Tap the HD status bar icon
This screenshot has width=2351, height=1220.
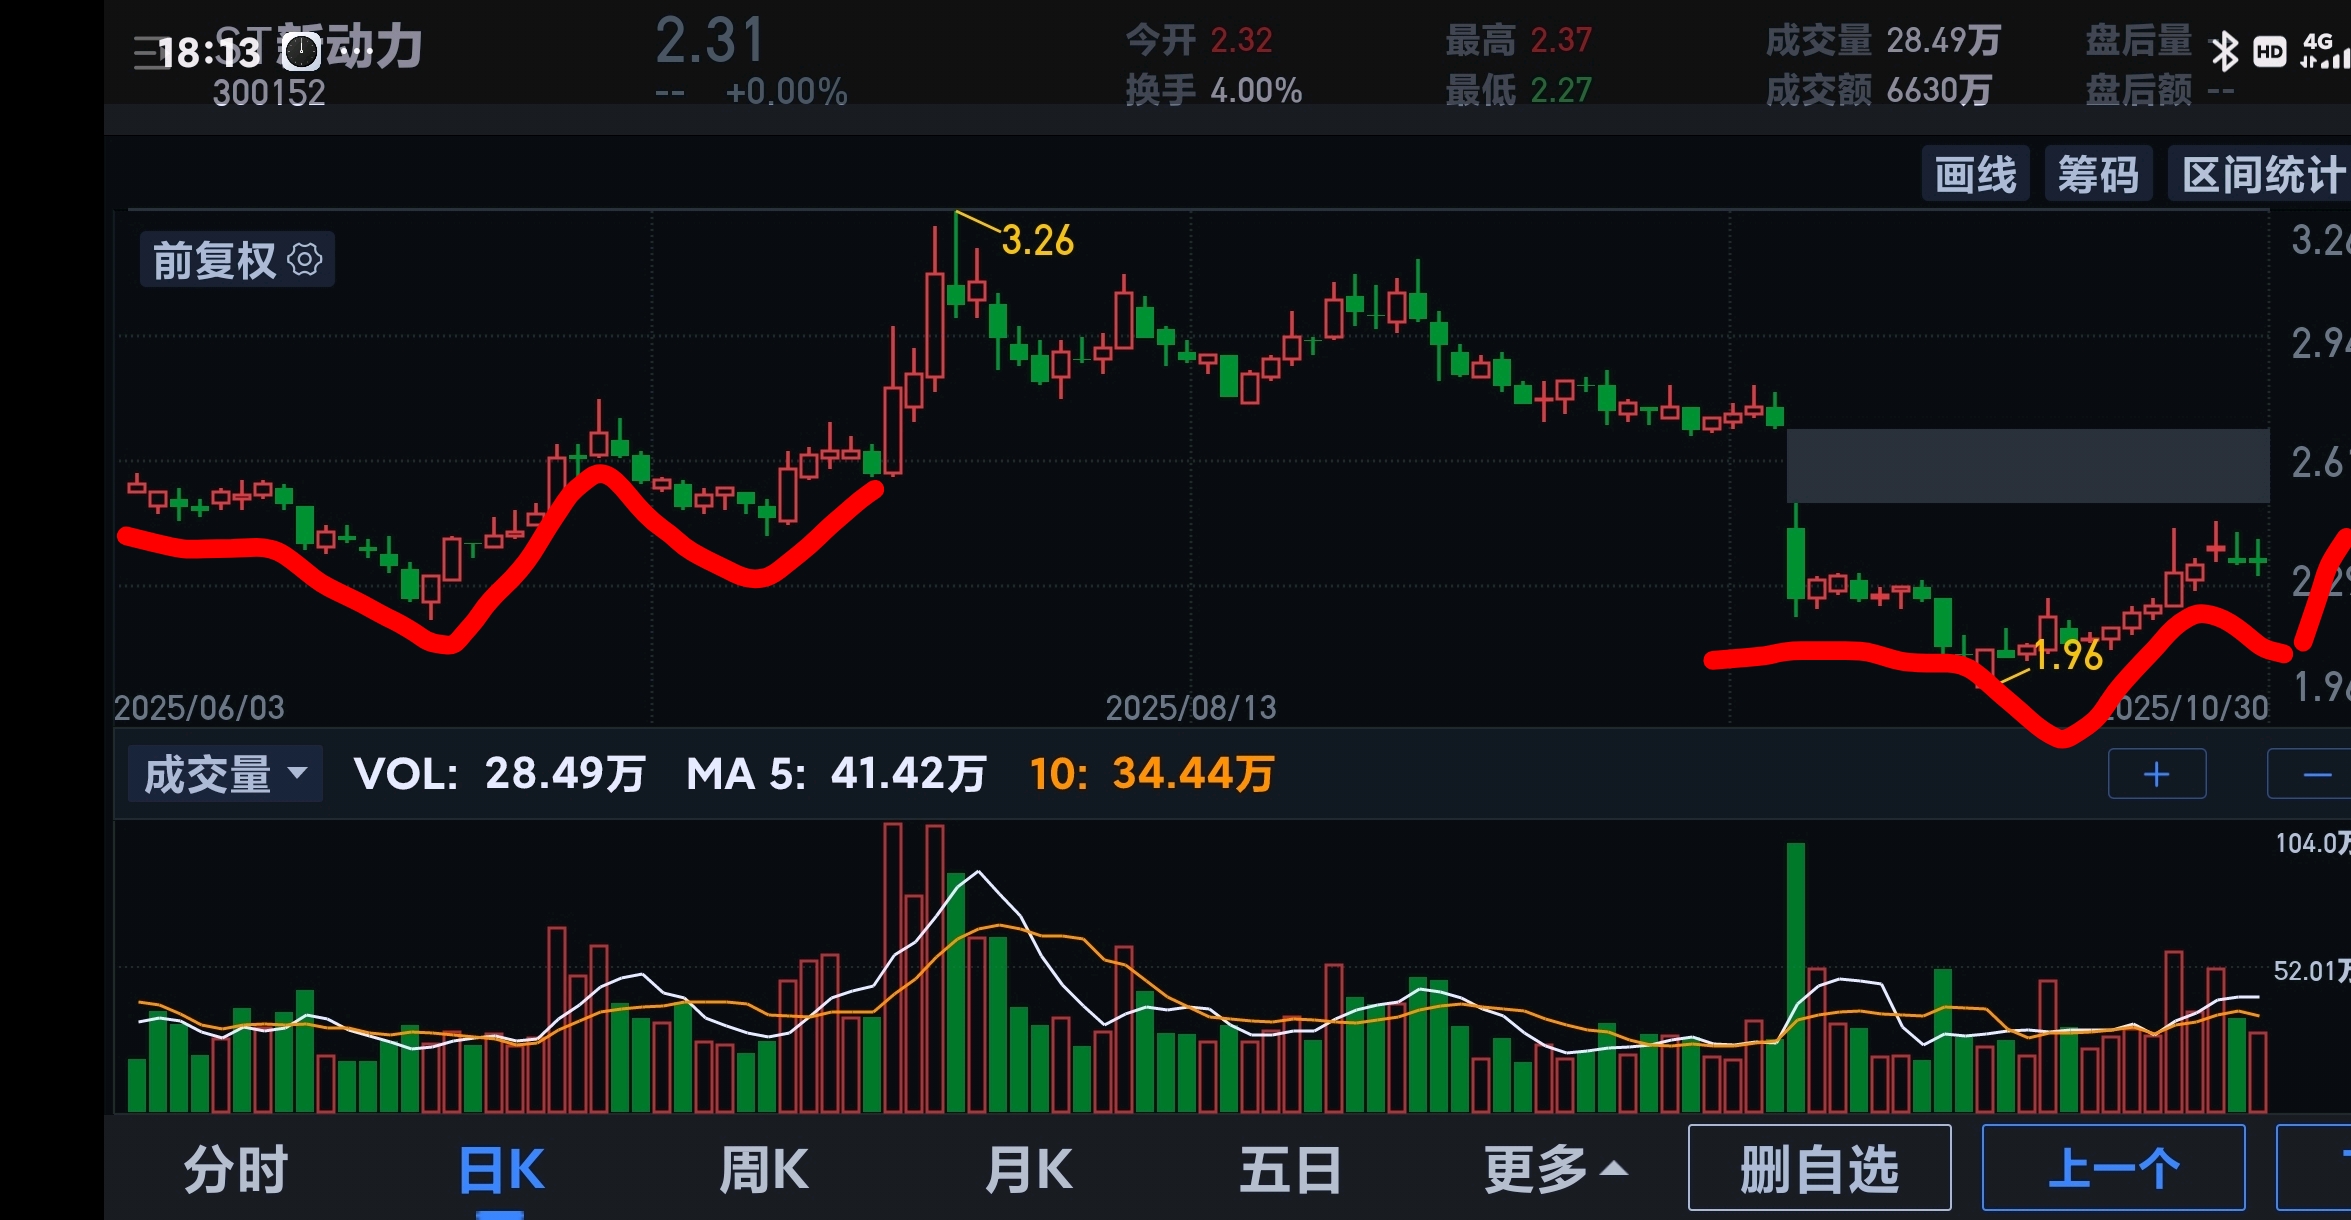coord(2269,52)
